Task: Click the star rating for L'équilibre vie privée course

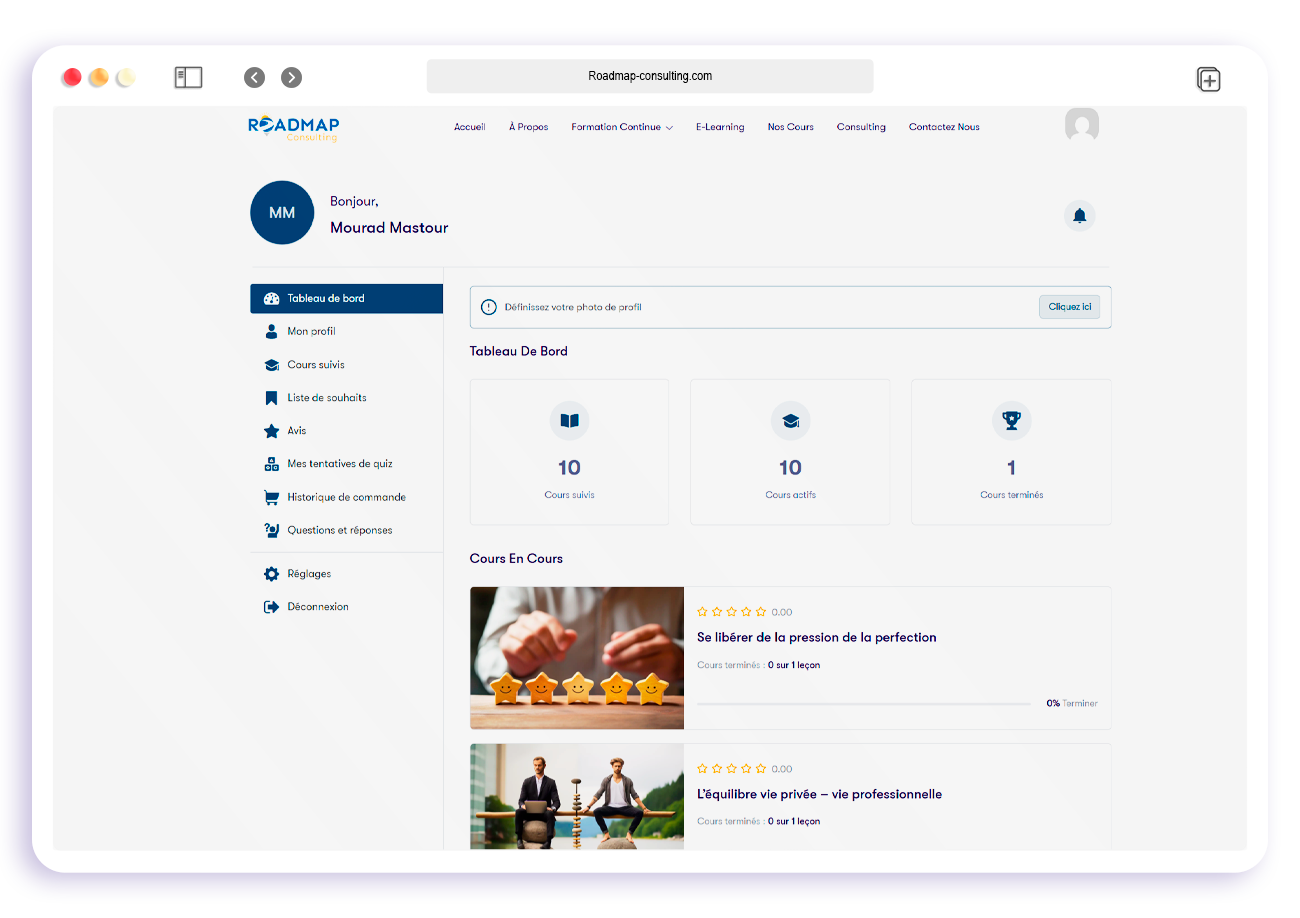Action: coord(731,768)
